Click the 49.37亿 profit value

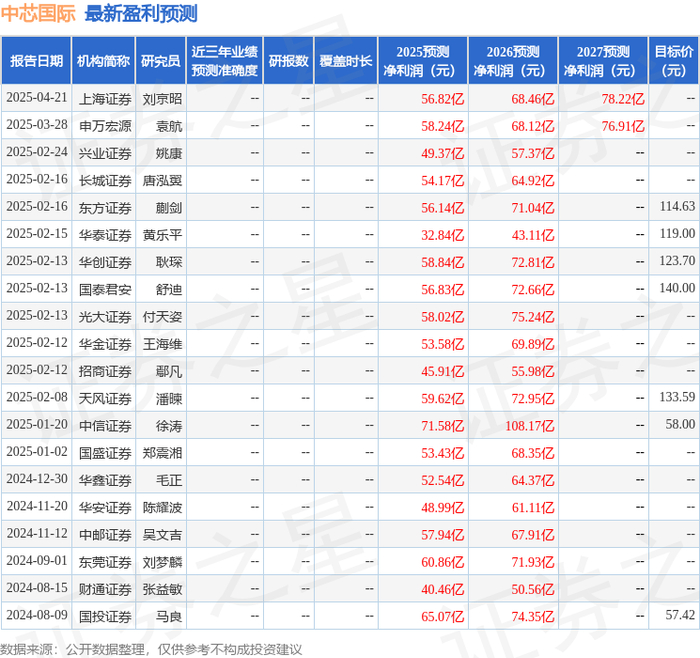442,153
